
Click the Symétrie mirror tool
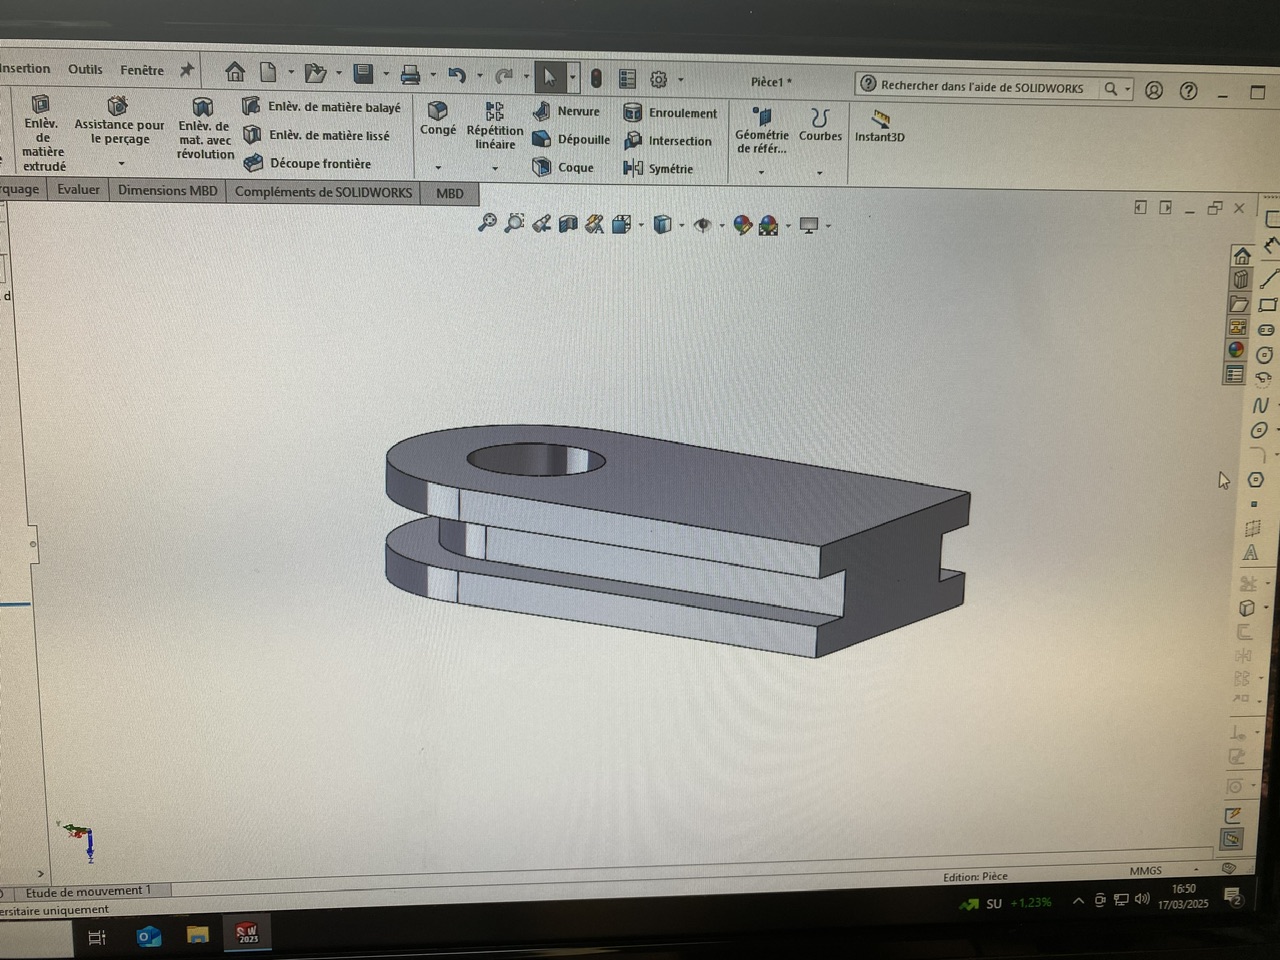coord(658,168)
